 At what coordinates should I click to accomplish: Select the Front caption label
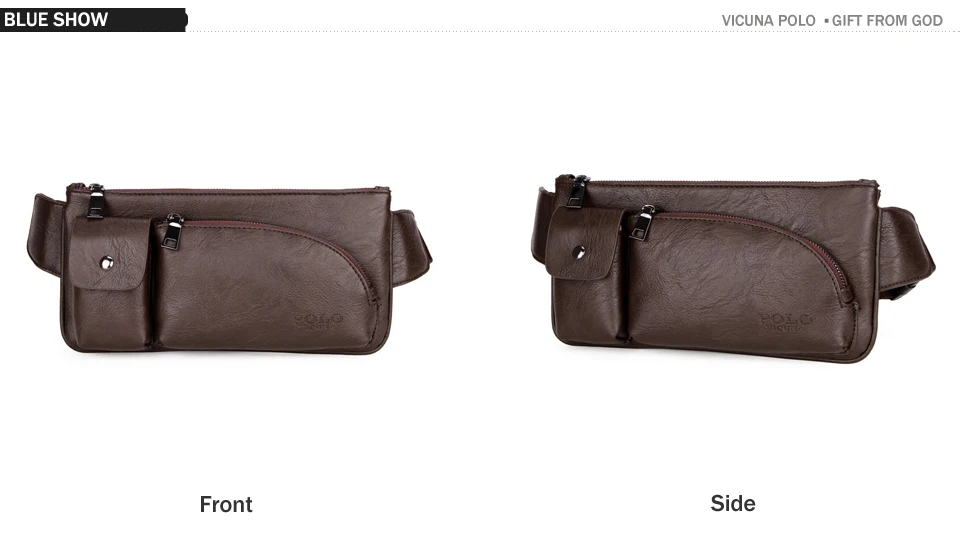[226, 504]
